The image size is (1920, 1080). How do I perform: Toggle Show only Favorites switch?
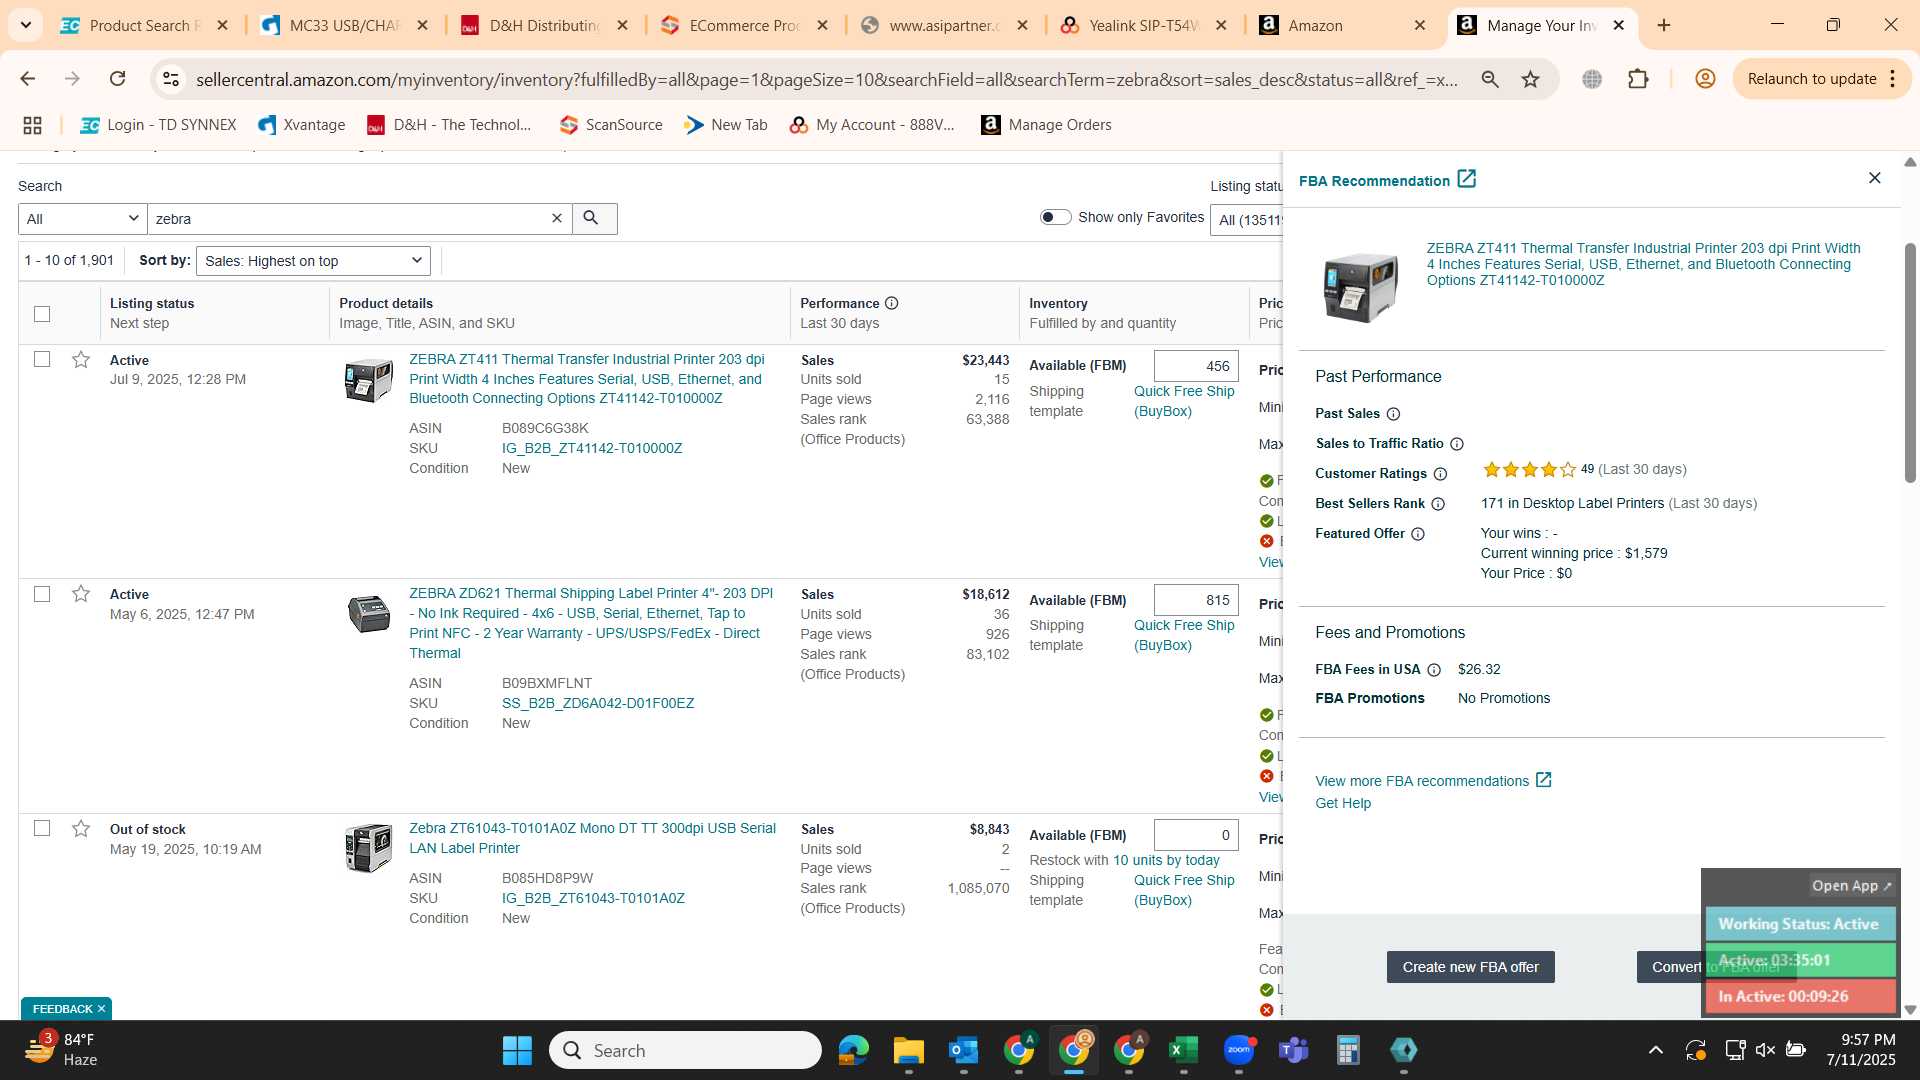coord(1055,217)
